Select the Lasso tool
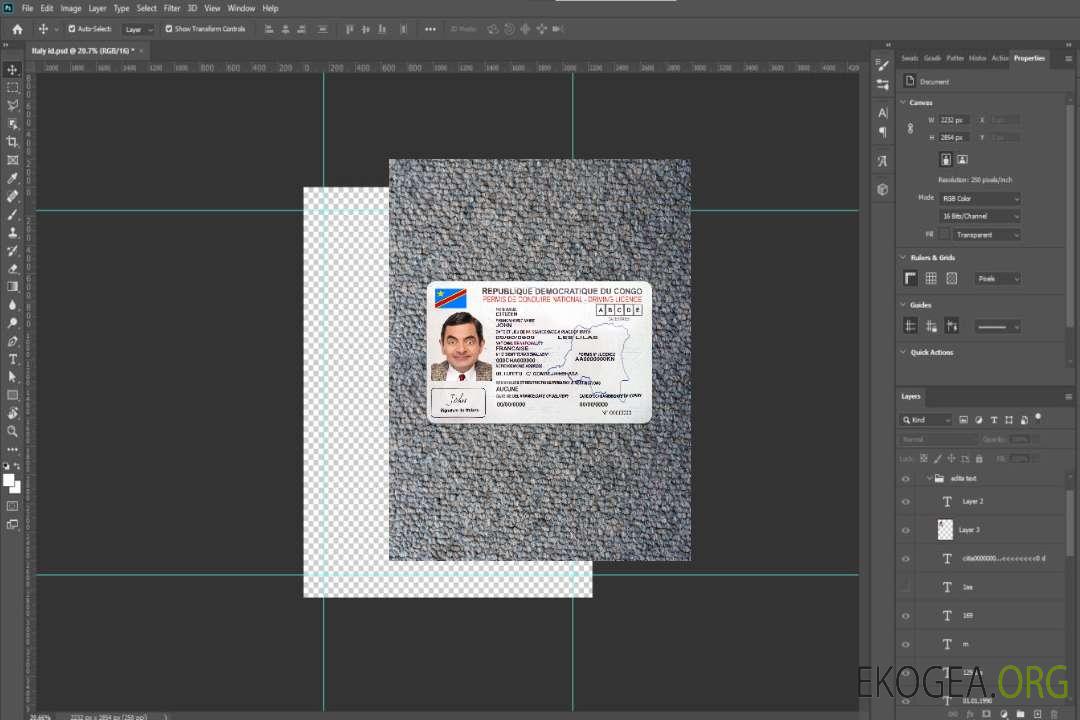The width and height of the screenshot is (1080, 720). (12, 105)
